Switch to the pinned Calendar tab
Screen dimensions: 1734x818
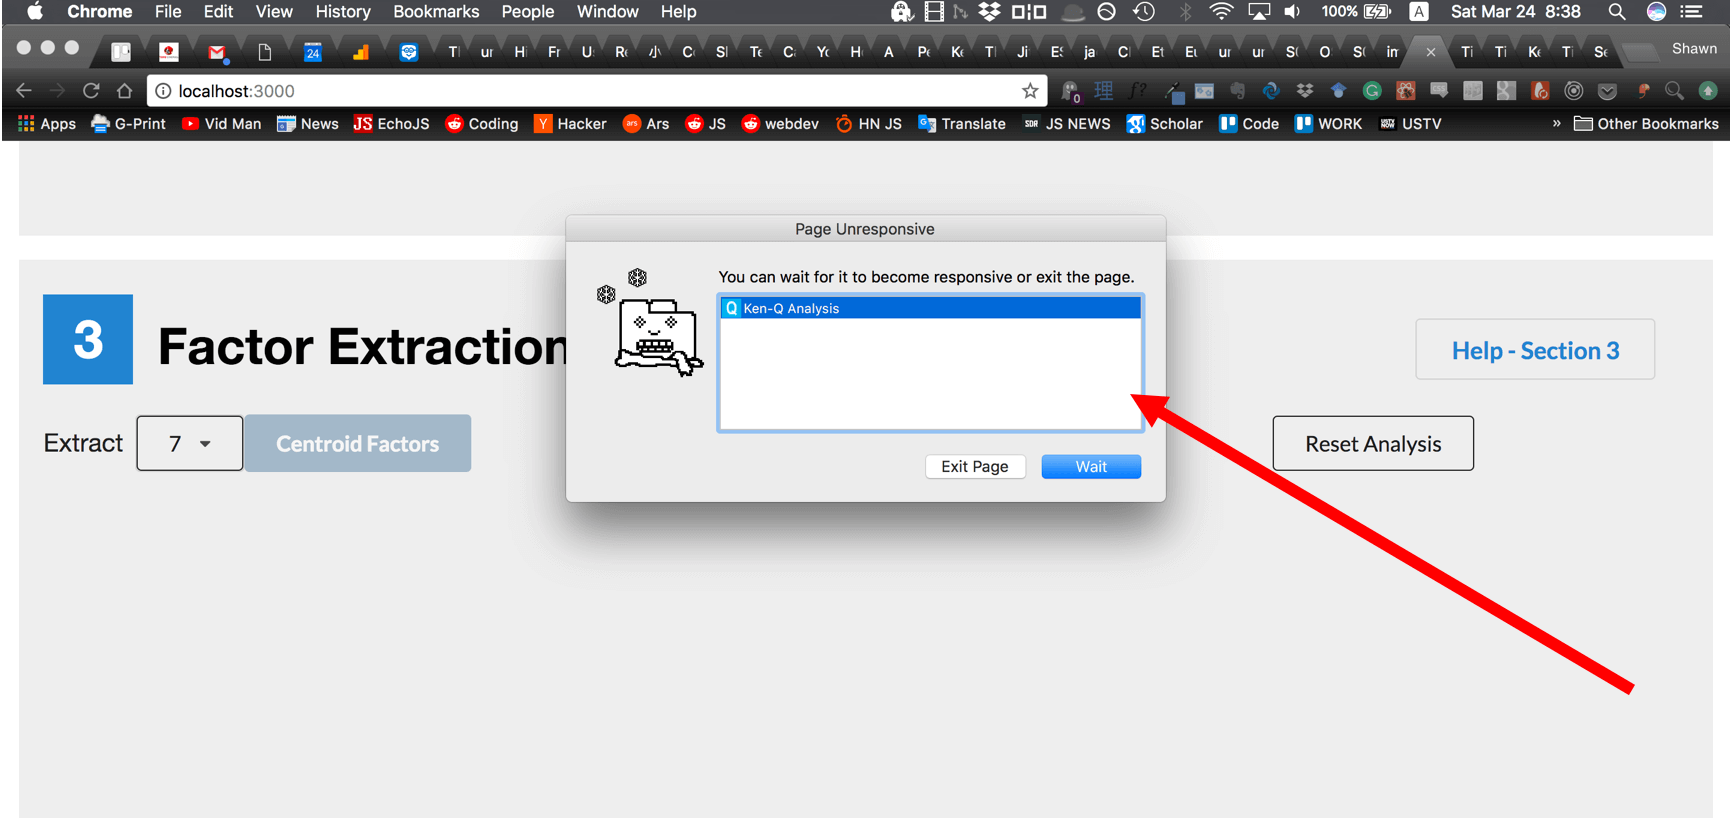click(313, 52)
